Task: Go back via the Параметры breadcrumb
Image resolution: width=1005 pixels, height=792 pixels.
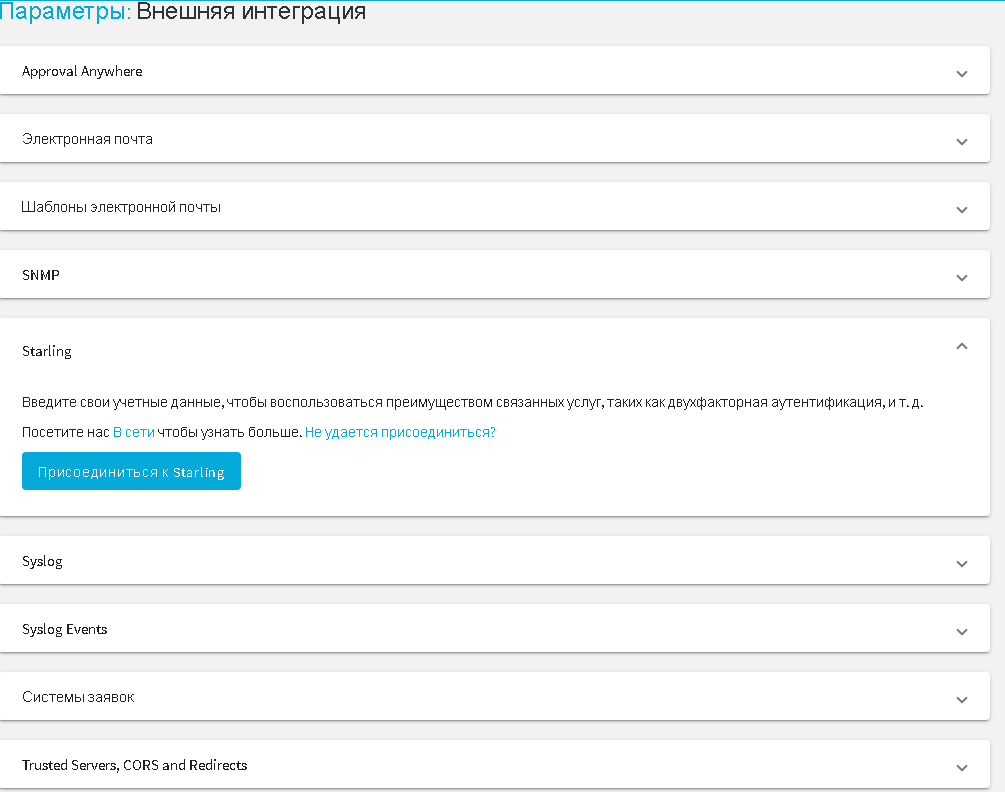Action: 65,12
